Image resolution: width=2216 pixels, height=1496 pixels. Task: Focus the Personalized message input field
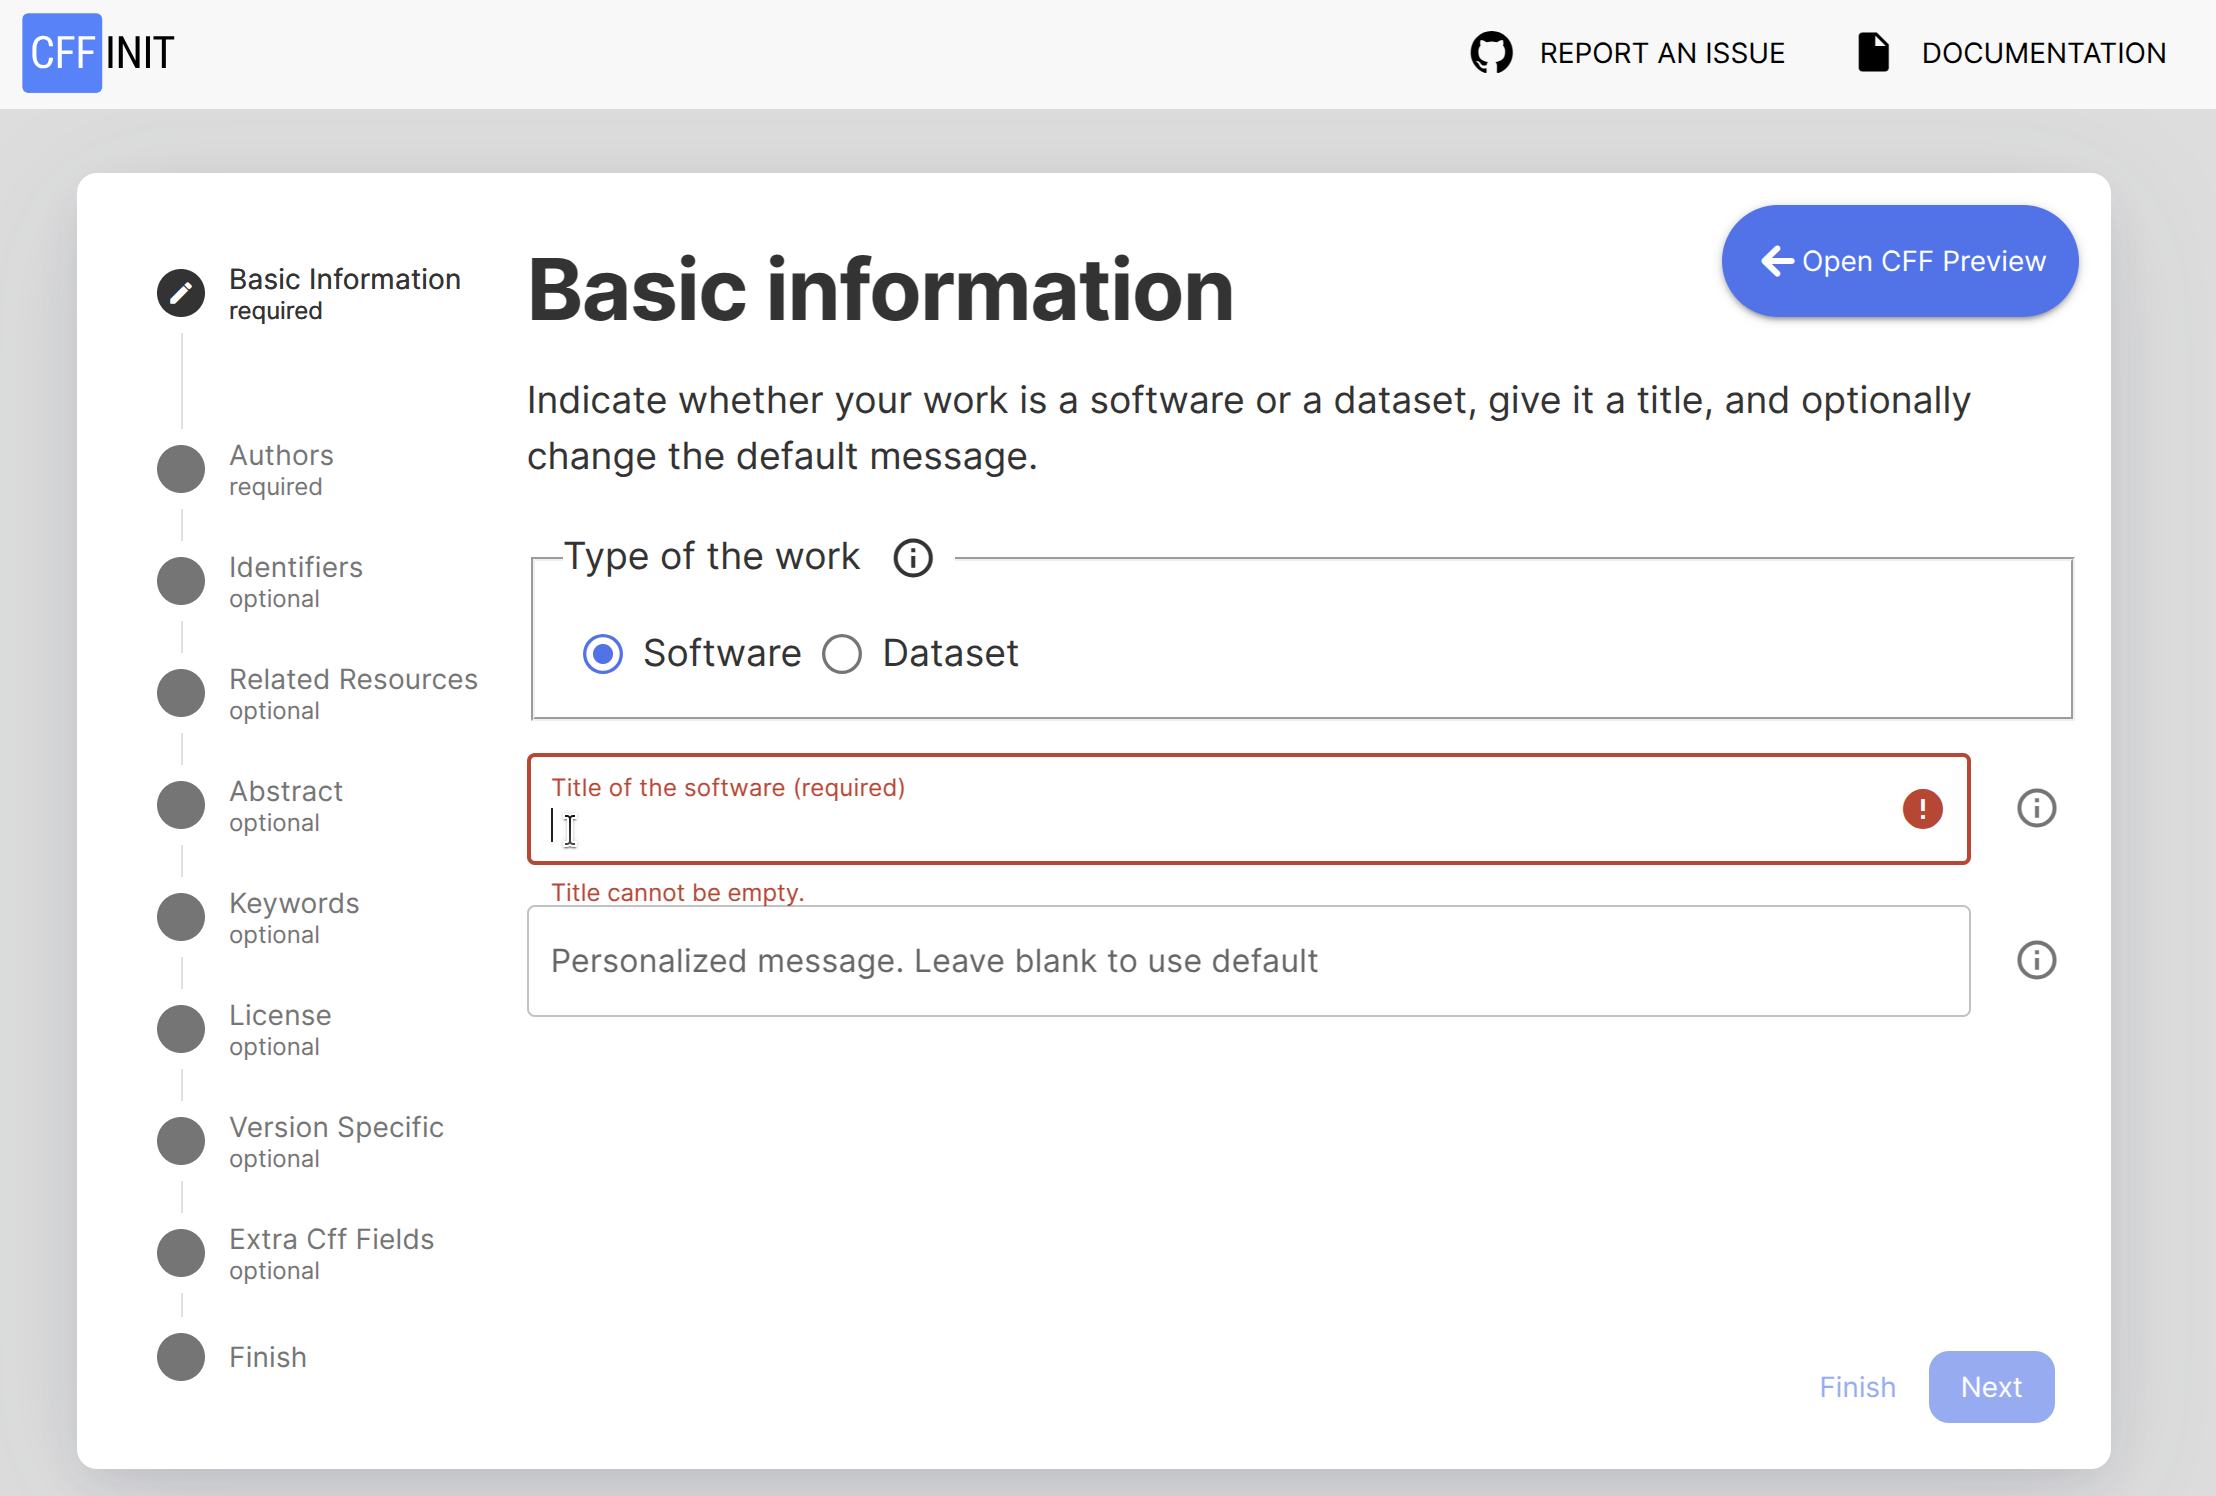click(x=1247, y=961)
